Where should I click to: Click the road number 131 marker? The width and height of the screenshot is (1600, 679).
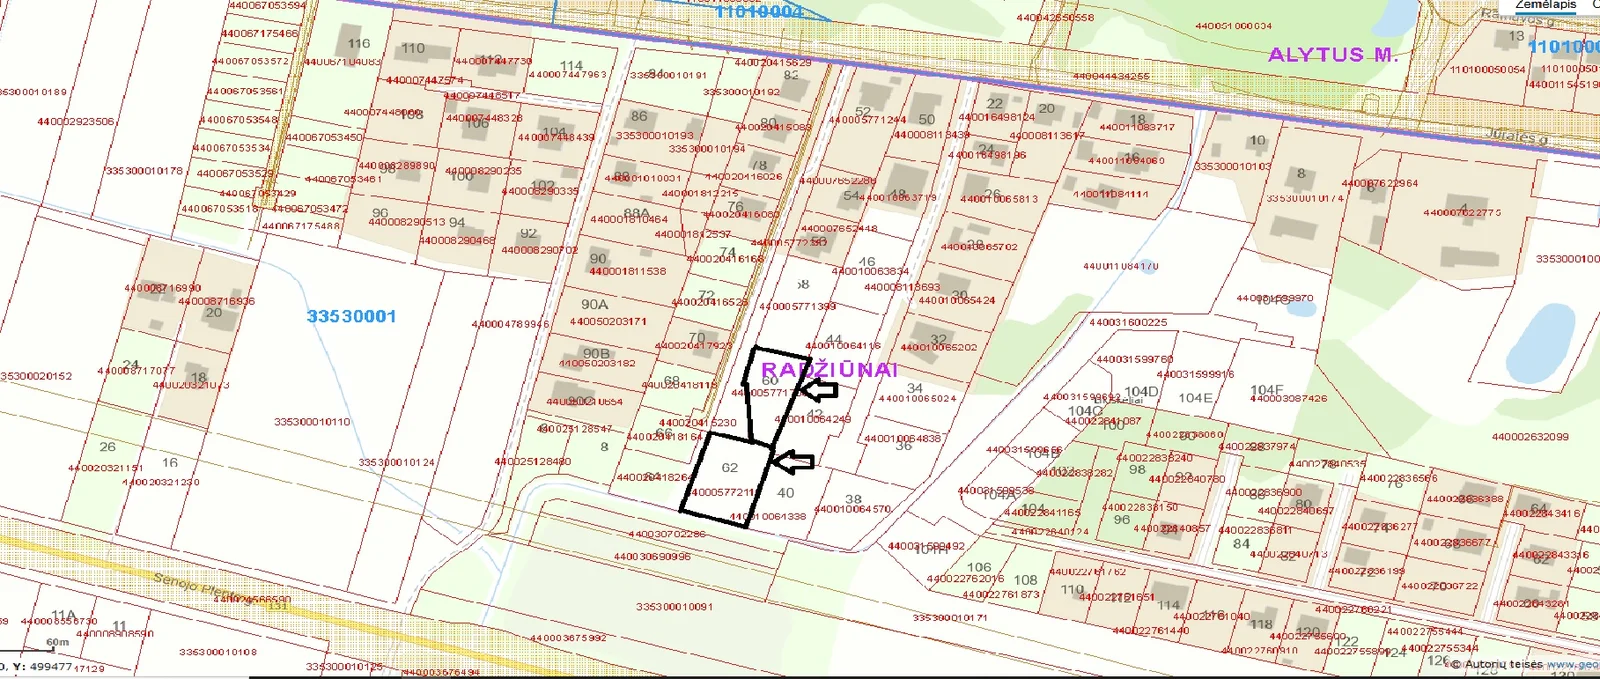[x=277, y=605]
